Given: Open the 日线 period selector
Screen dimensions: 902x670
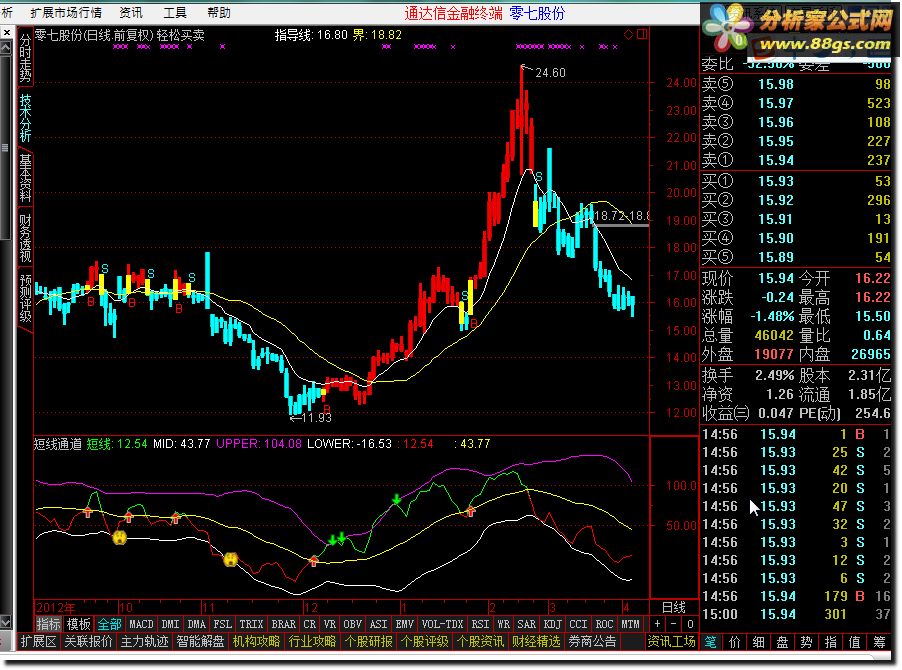Looking at the screenshot, I should 674,607.
